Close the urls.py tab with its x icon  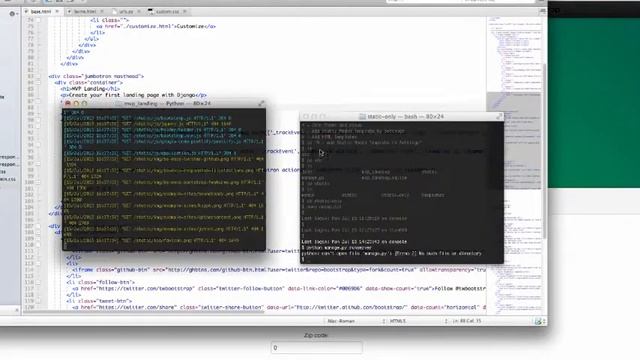pyautogui.click(x=139, y=11)
